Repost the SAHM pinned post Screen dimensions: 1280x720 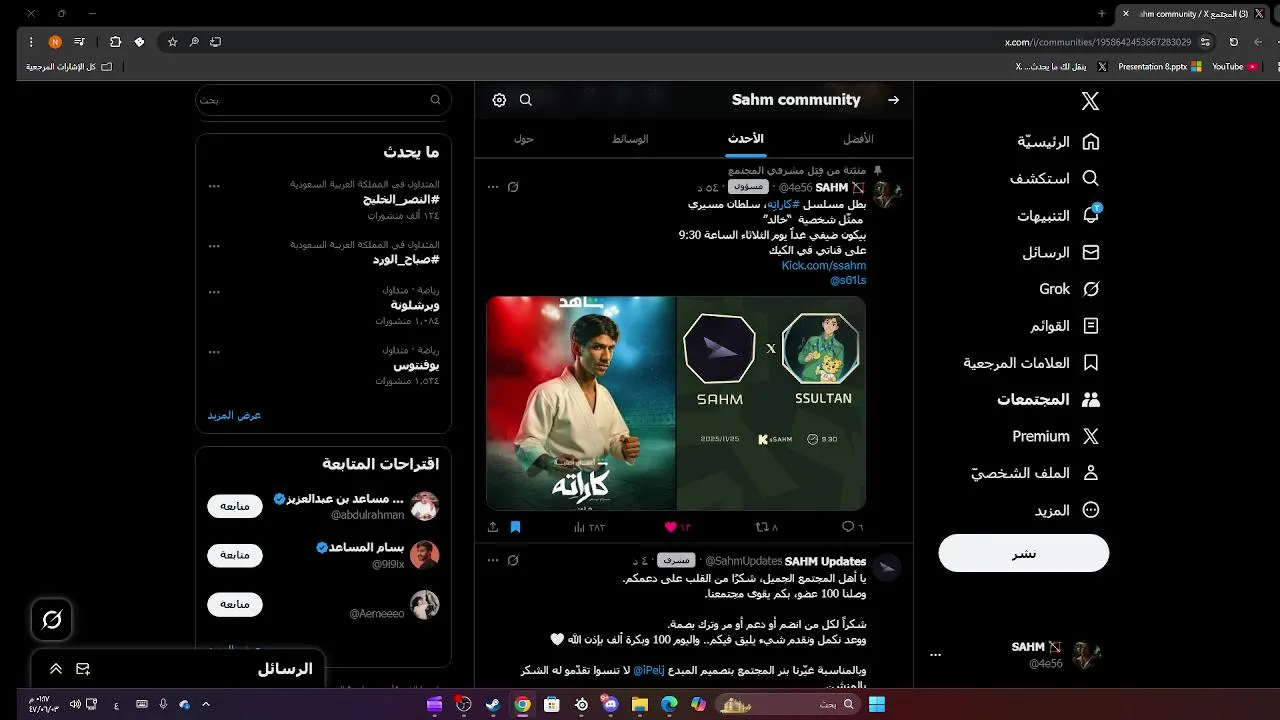[x=766, y=527]
